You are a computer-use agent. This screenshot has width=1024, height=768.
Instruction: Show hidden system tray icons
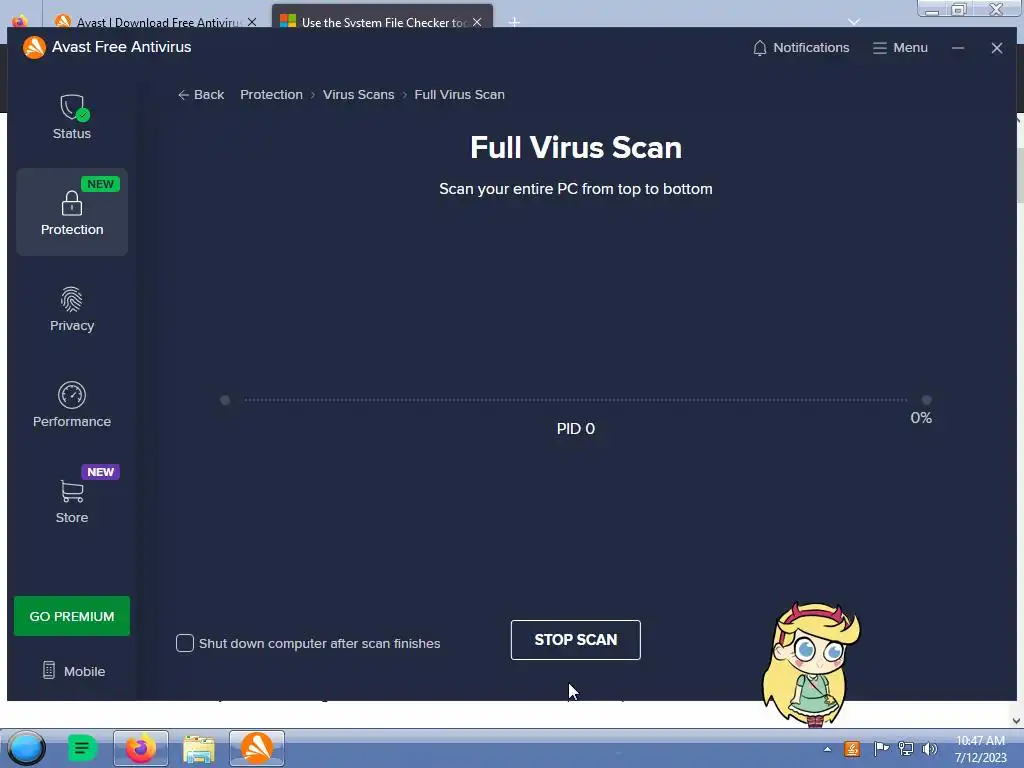(827, 749)
